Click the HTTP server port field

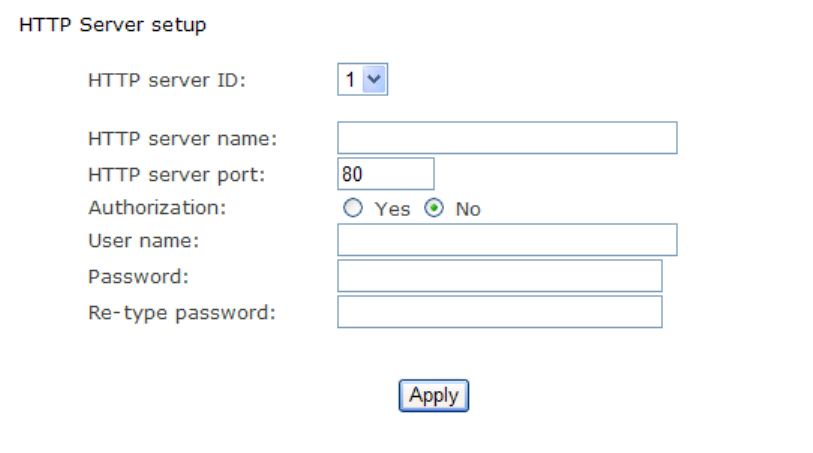[x=386, y=174]
